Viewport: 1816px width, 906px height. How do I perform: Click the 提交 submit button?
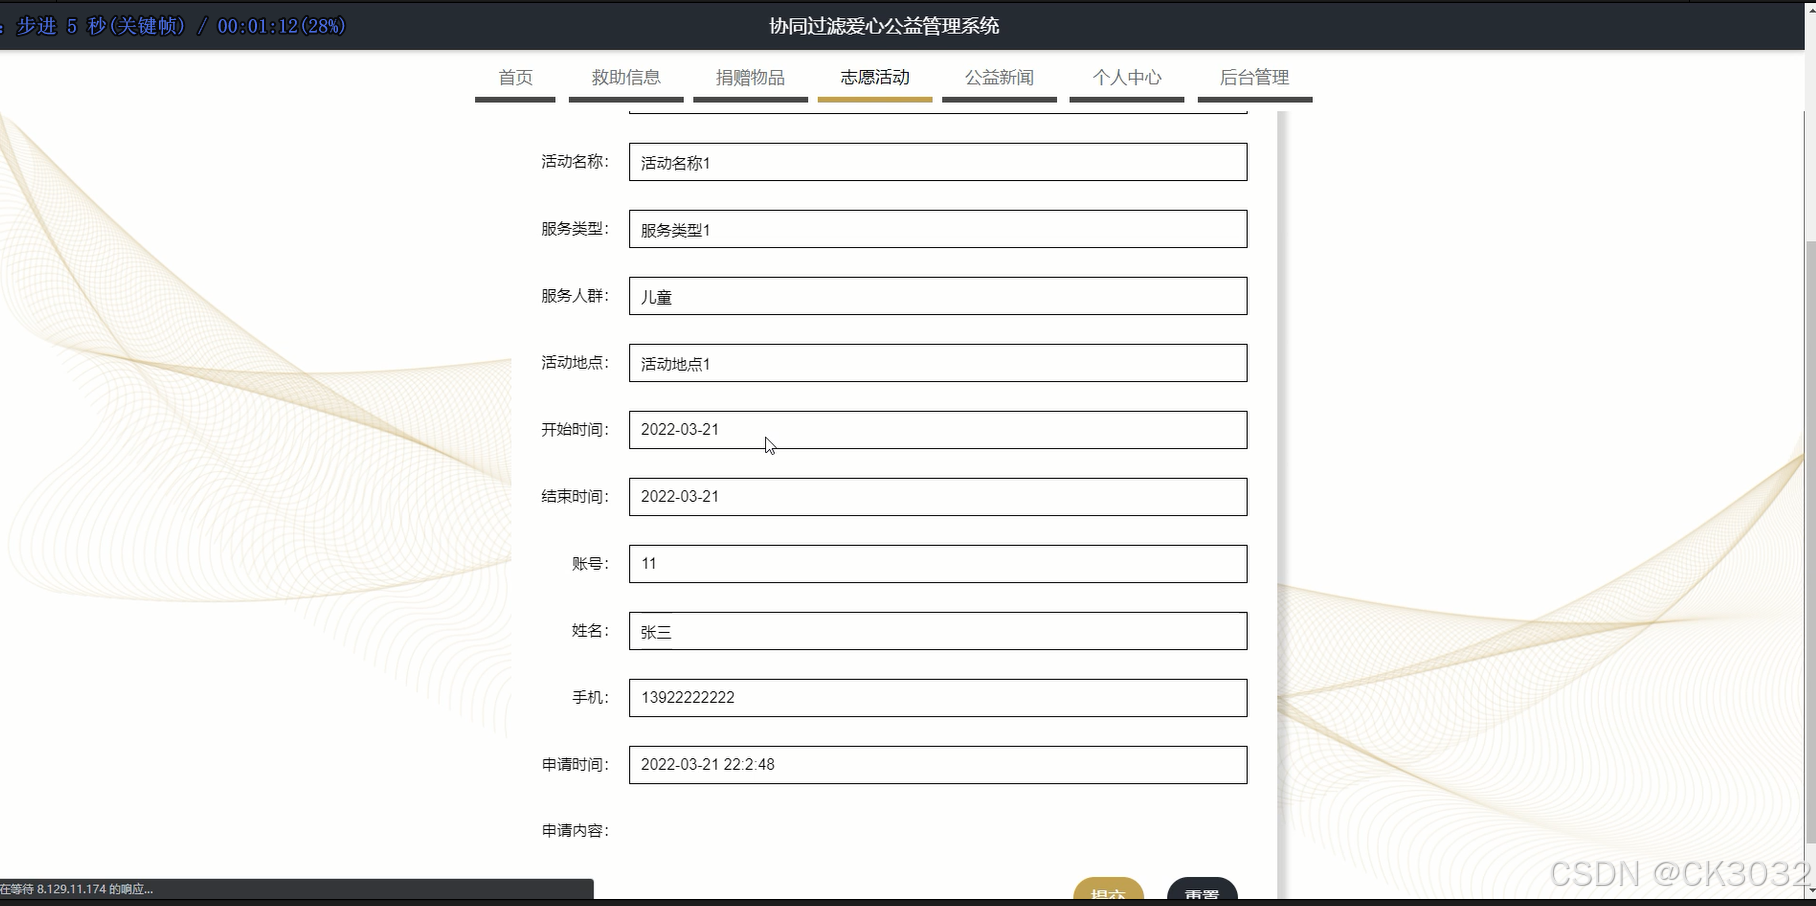(1108, 896)
